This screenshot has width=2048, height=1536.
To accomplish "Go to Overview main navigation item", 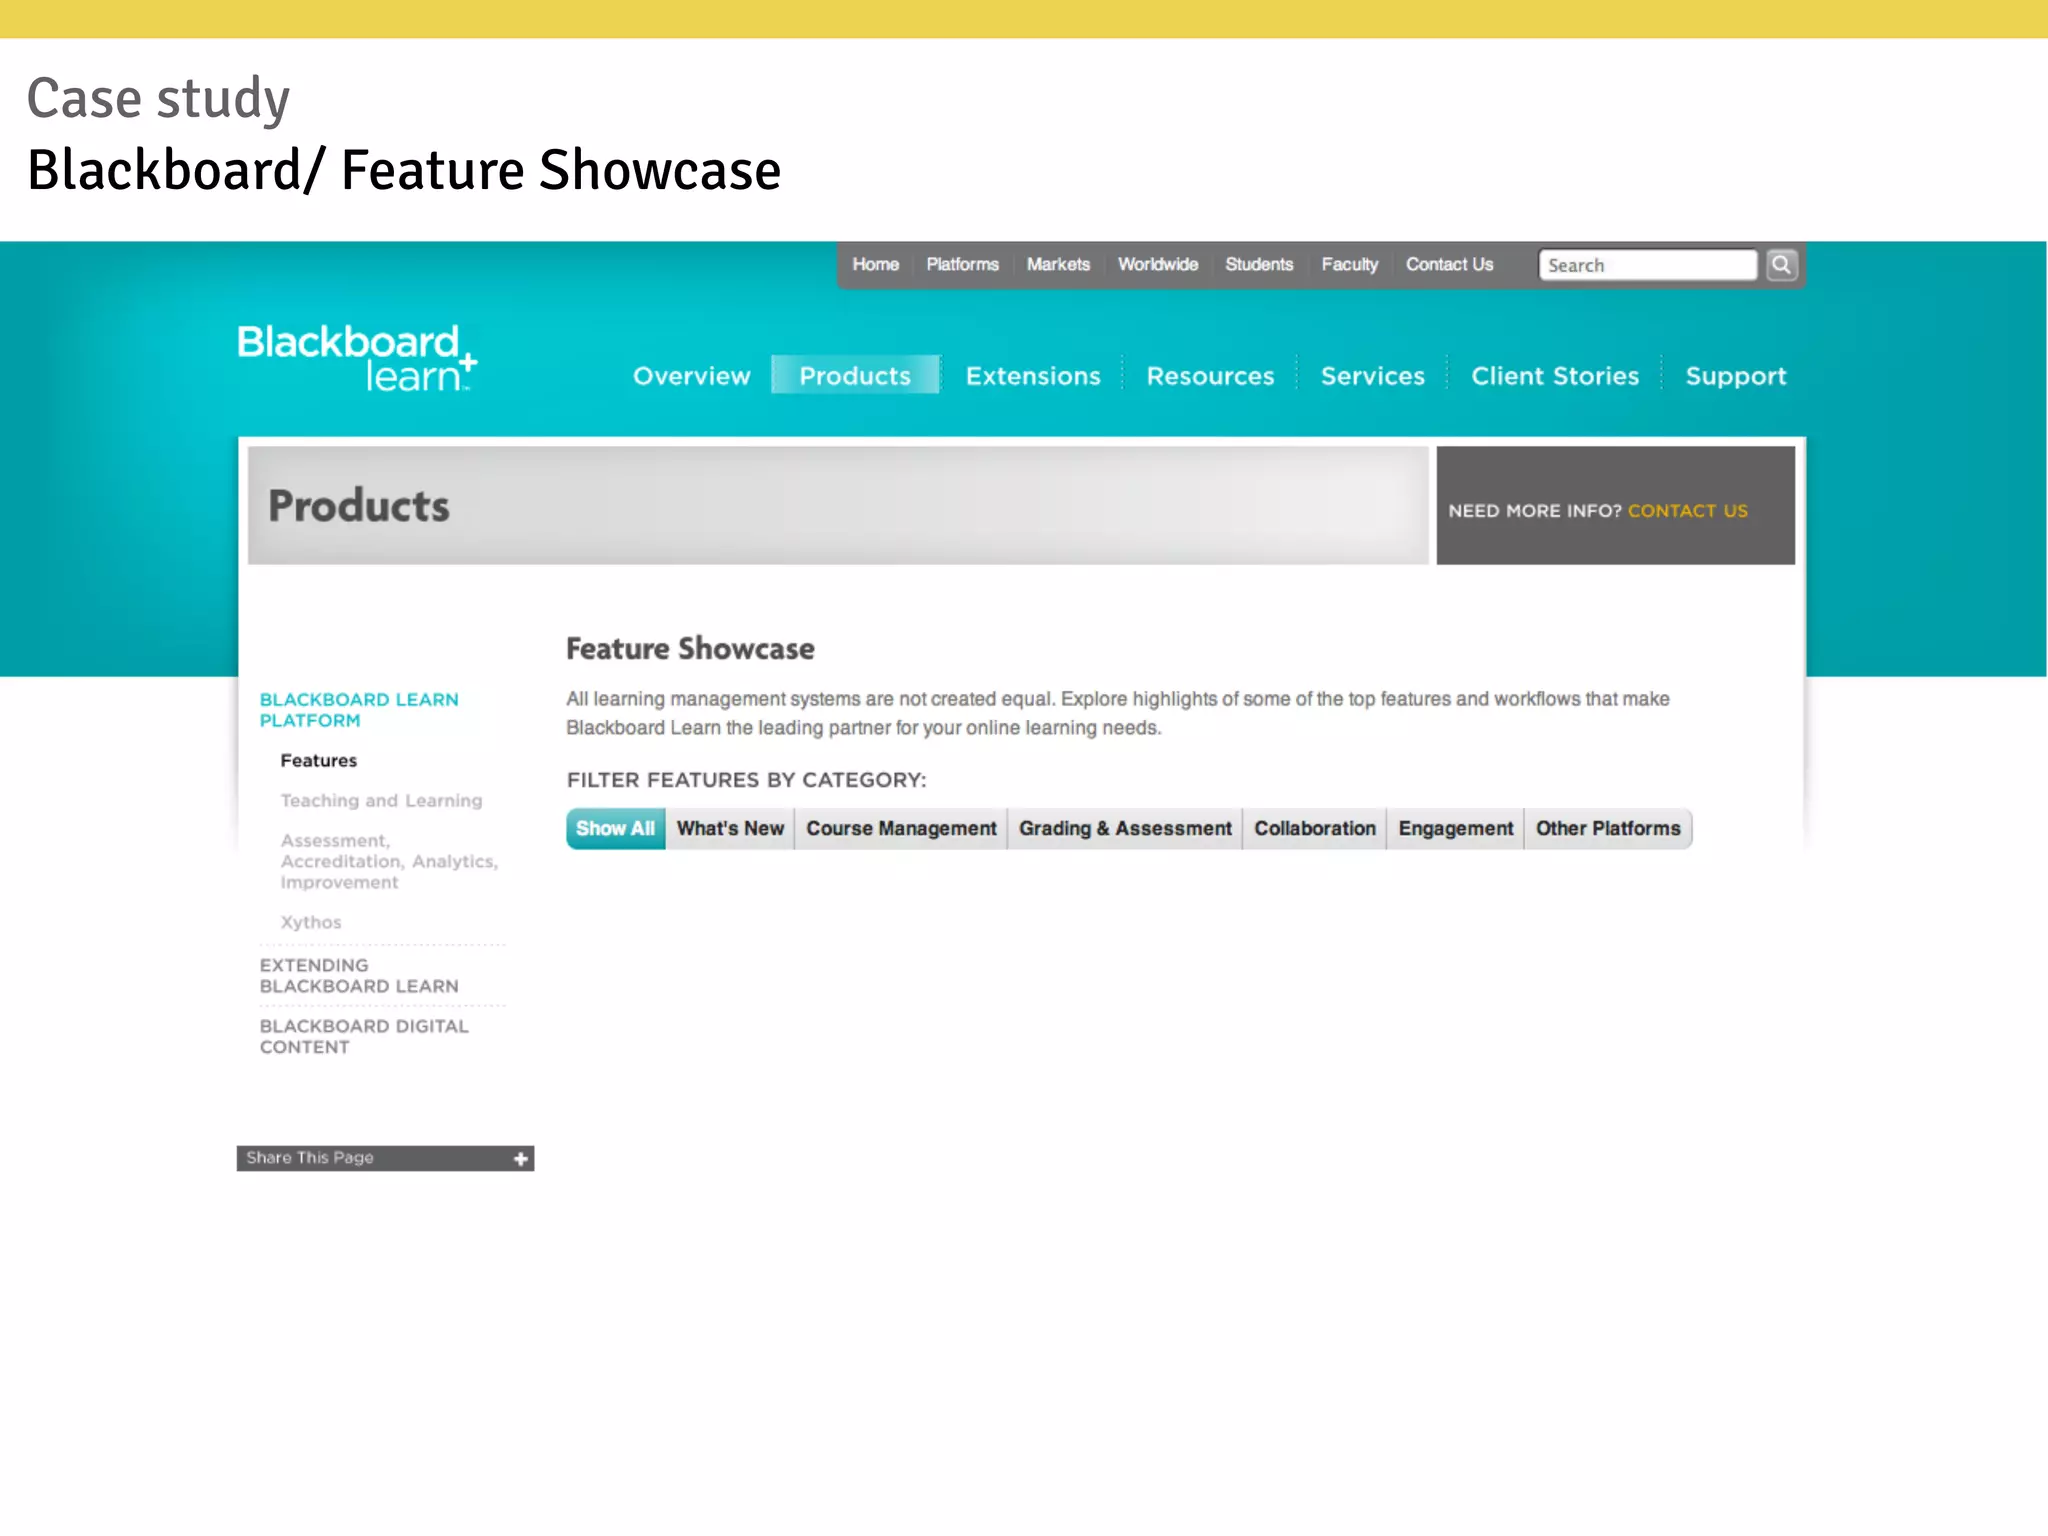I will [x=691, y=376].
